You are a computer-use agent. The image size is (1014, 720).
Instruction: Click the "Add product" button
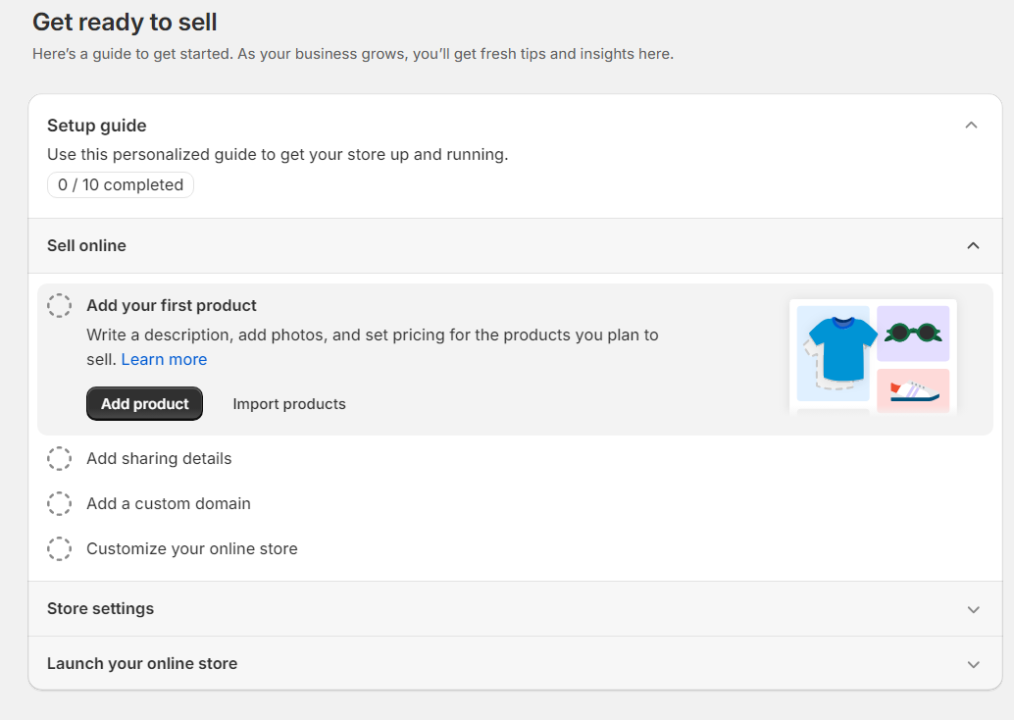tap(144, 403)
